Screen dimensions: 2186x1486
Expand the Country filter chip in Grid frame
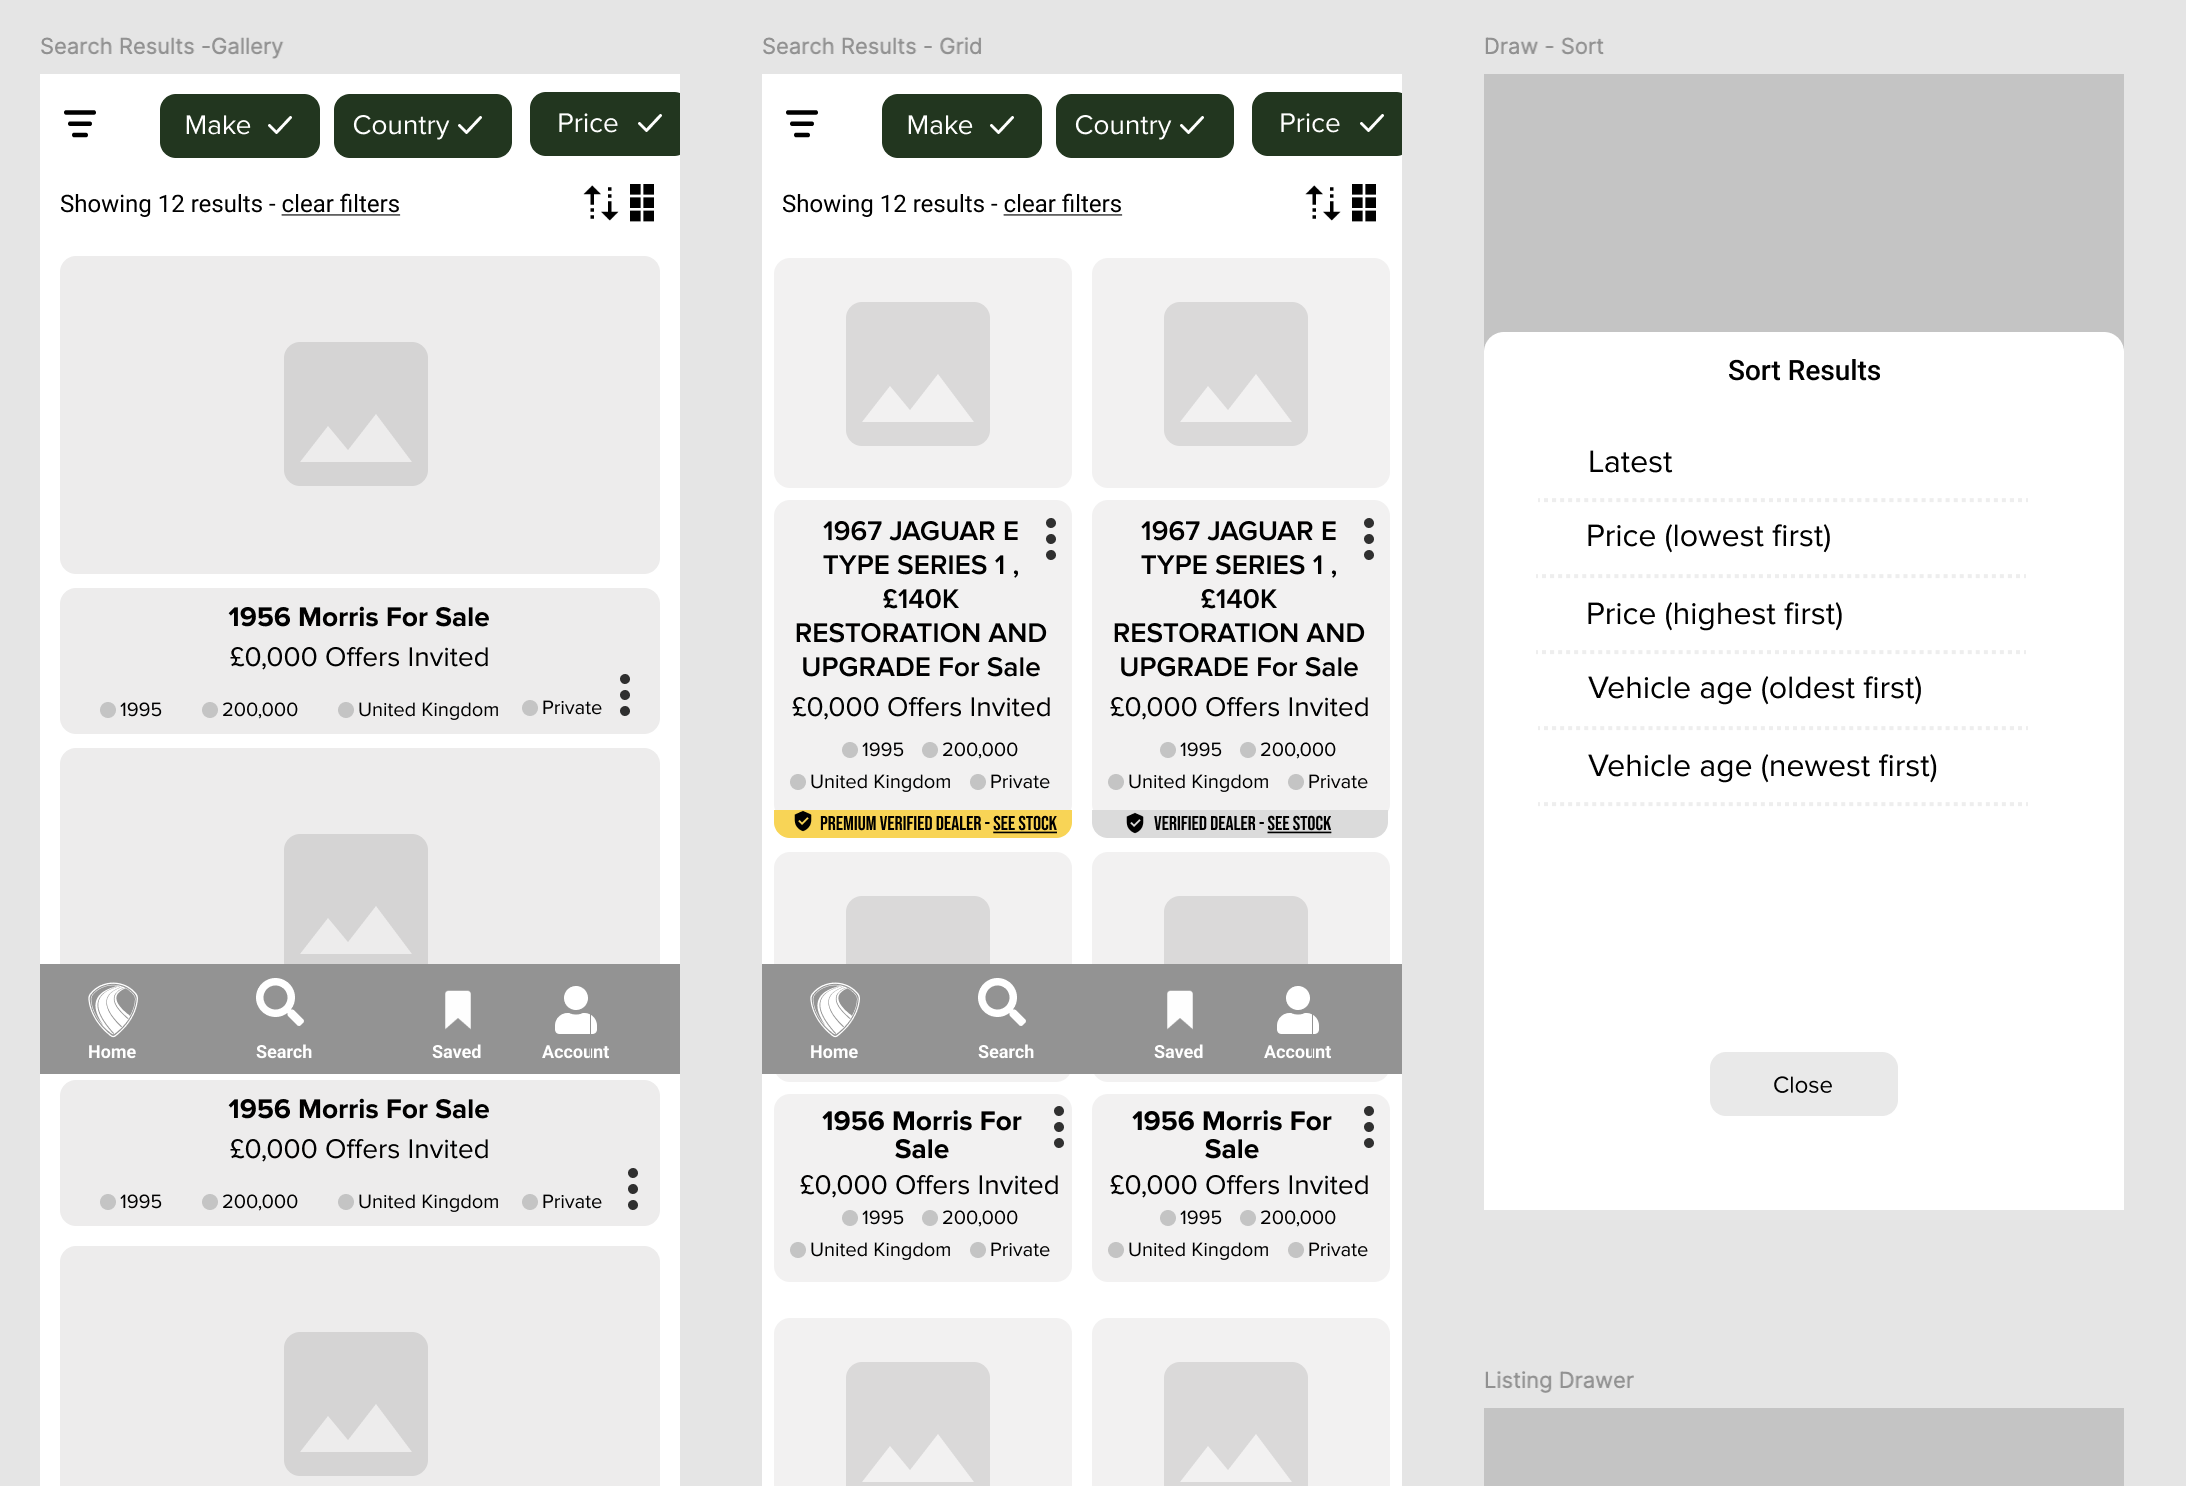[x=1145, y=126]
